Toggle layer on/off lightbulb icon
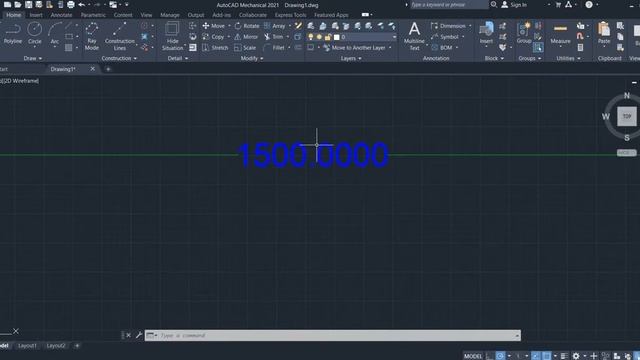This screenshot has height=360, width=640. [311, 37]
